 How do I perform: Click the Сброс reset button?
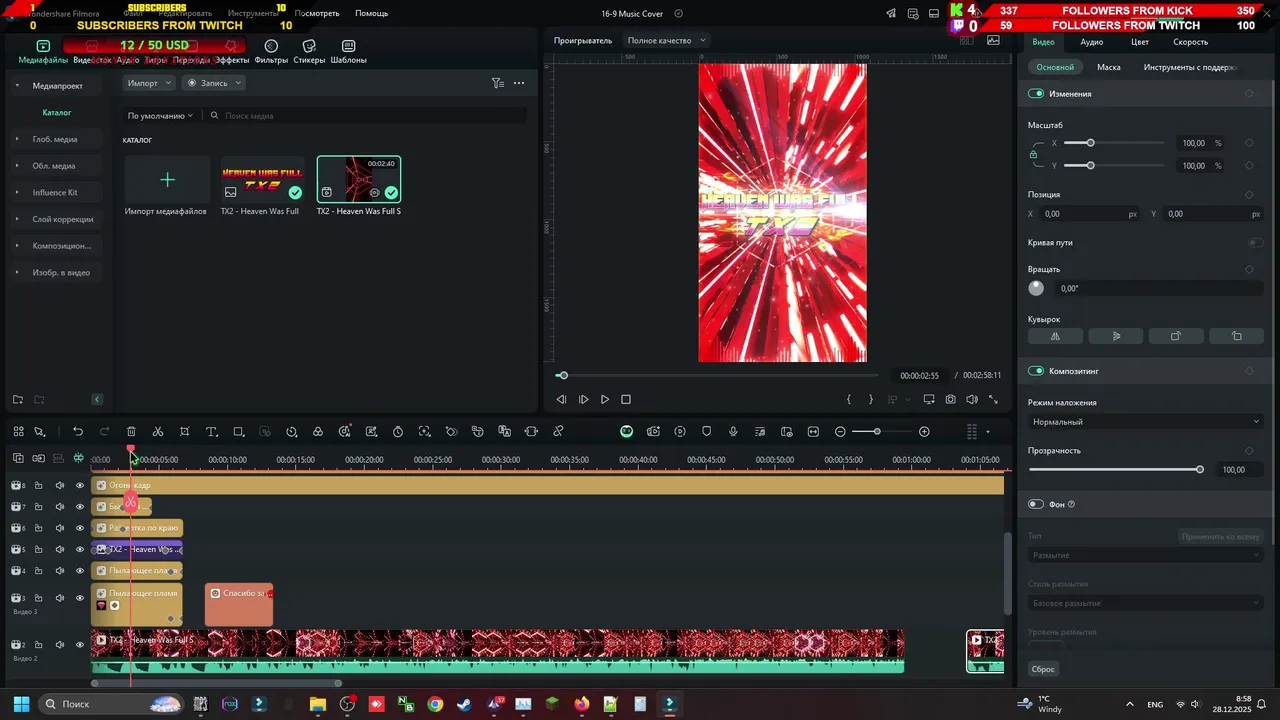[x=1043, y=669]
